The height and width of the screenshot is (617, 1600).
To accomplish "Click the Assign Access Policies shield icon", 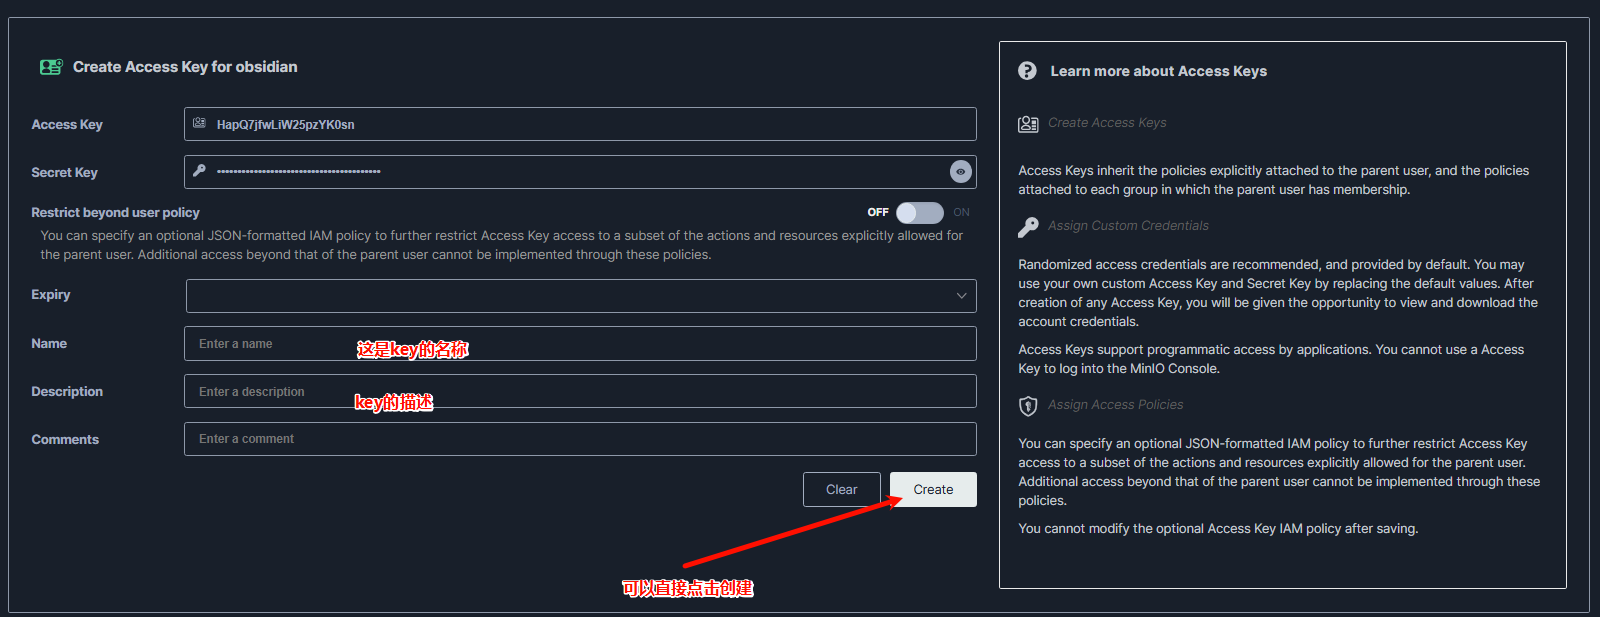I will (x=1028, y=406).
